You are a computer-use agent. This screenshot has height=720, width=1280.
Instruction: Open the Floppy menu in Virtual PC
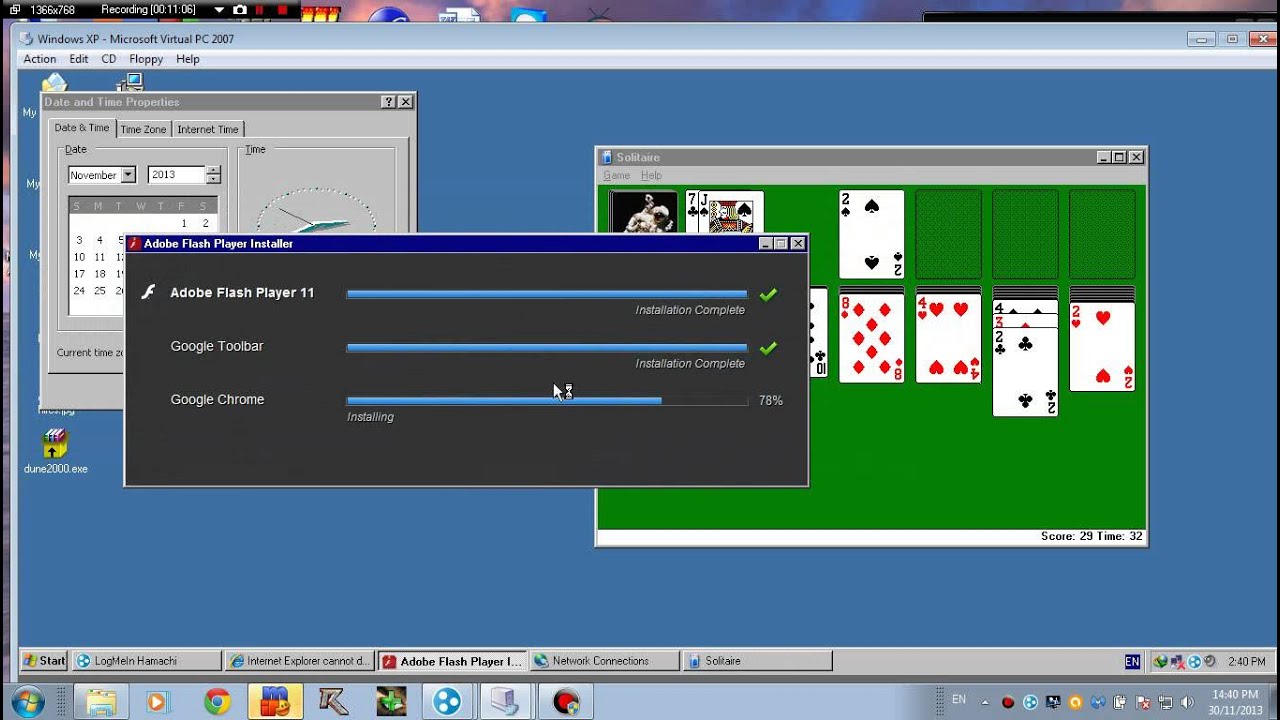coord(146,59)
